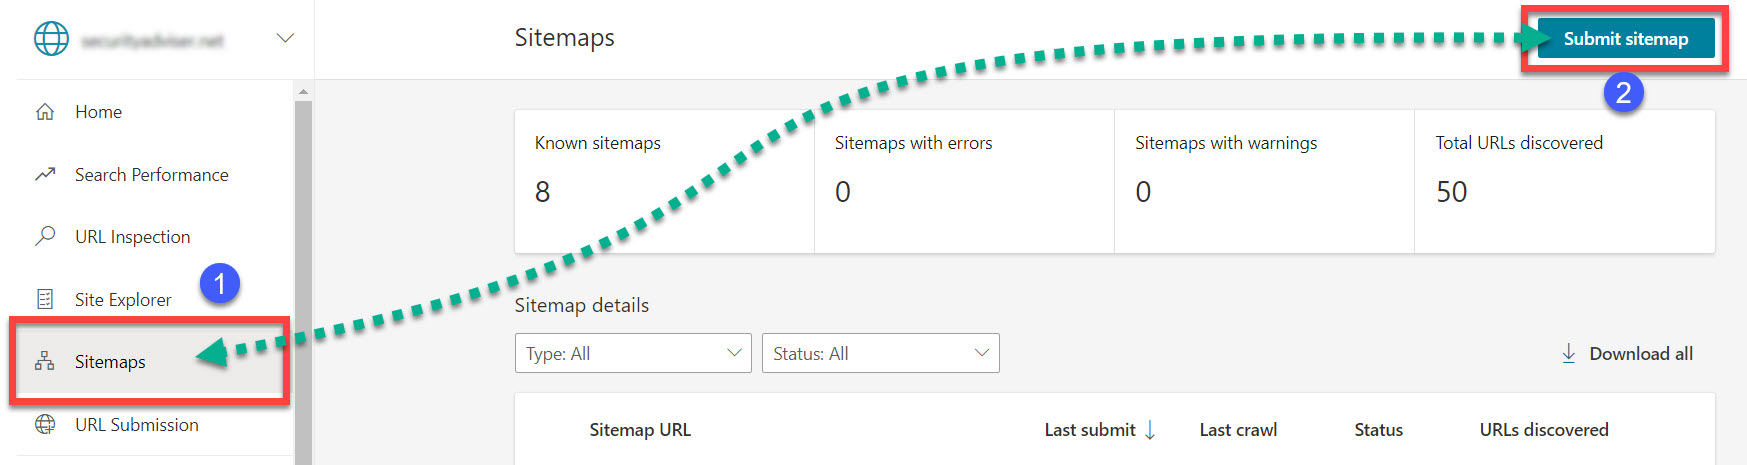Click the Home house icon

pos(45,112)
